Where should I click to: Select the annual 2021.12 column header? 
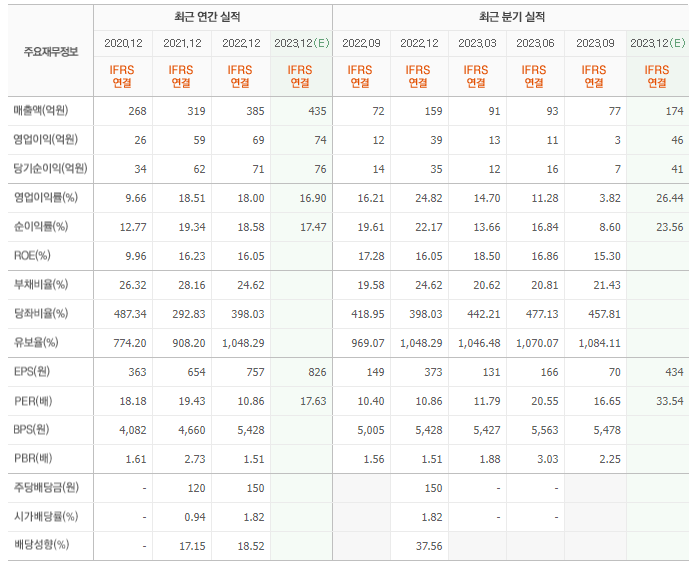tap(182, 43)
